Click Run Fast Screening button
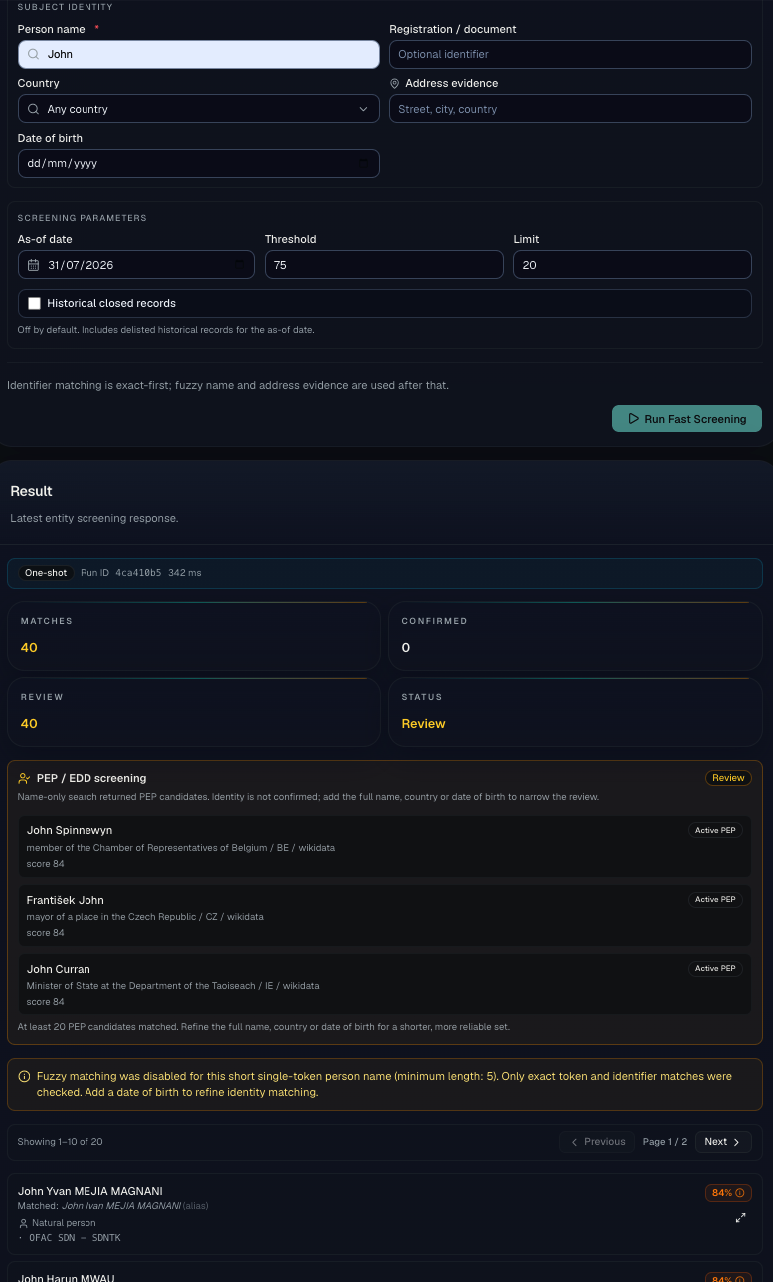 (x=687, y=419)
